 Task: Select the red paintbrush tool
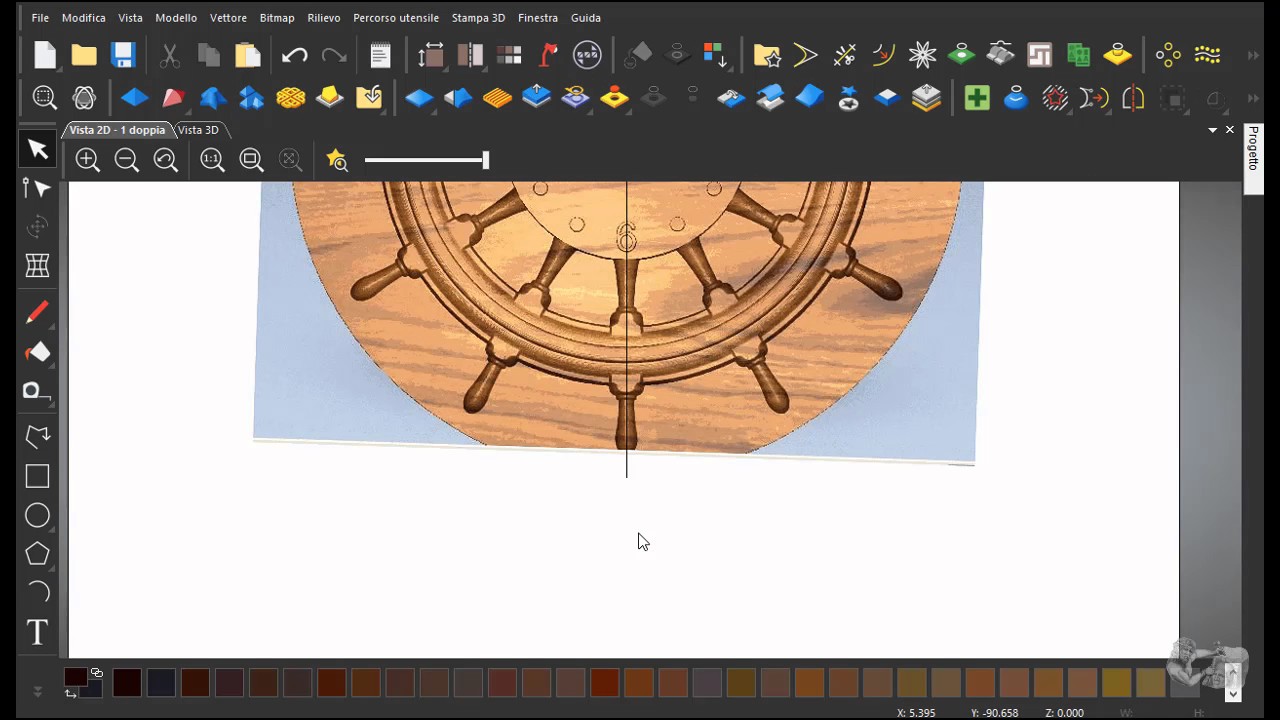[37, 312]
